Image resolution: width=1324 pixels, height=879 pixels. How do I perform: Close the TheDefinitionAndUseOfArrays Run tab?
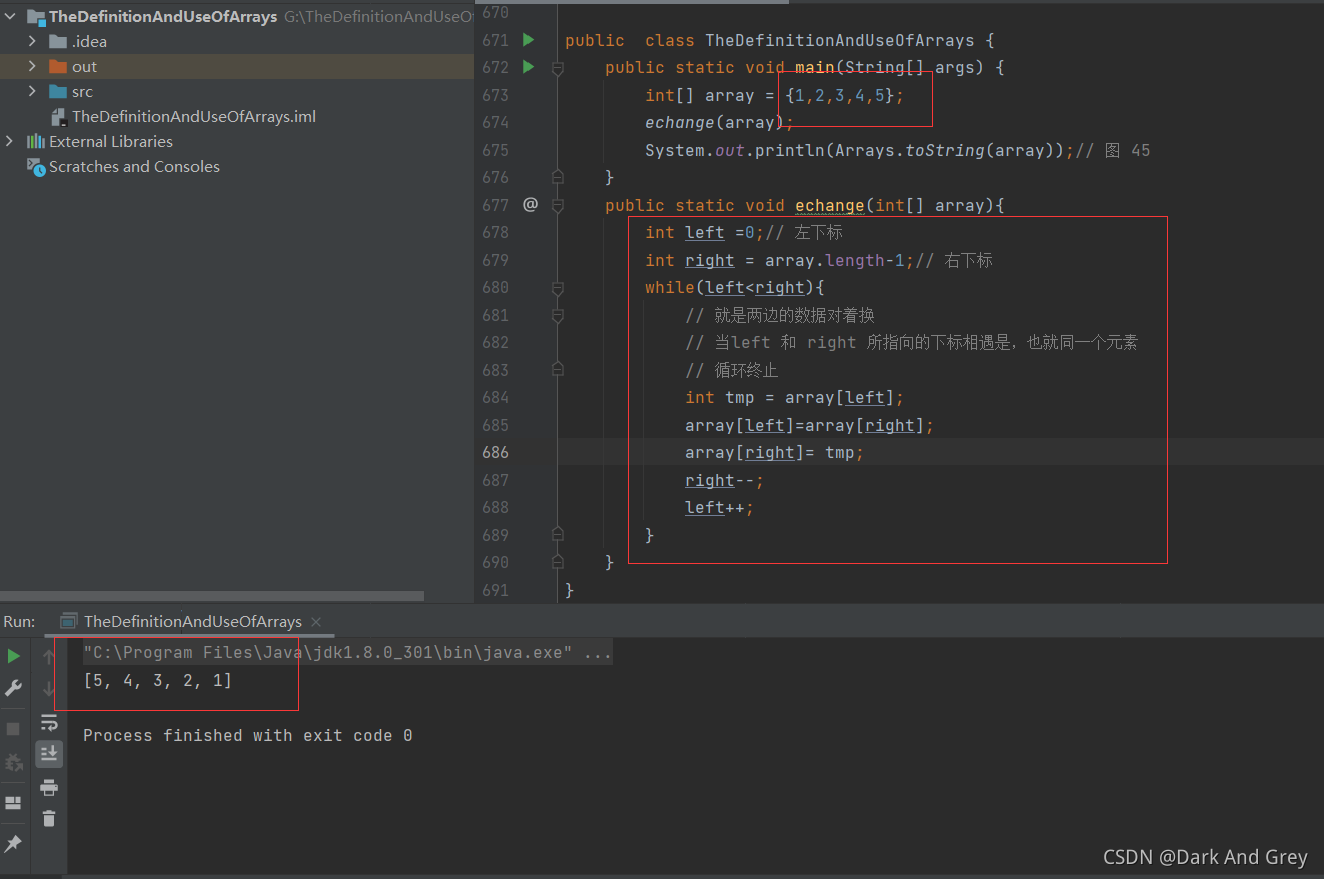point(317,621)
